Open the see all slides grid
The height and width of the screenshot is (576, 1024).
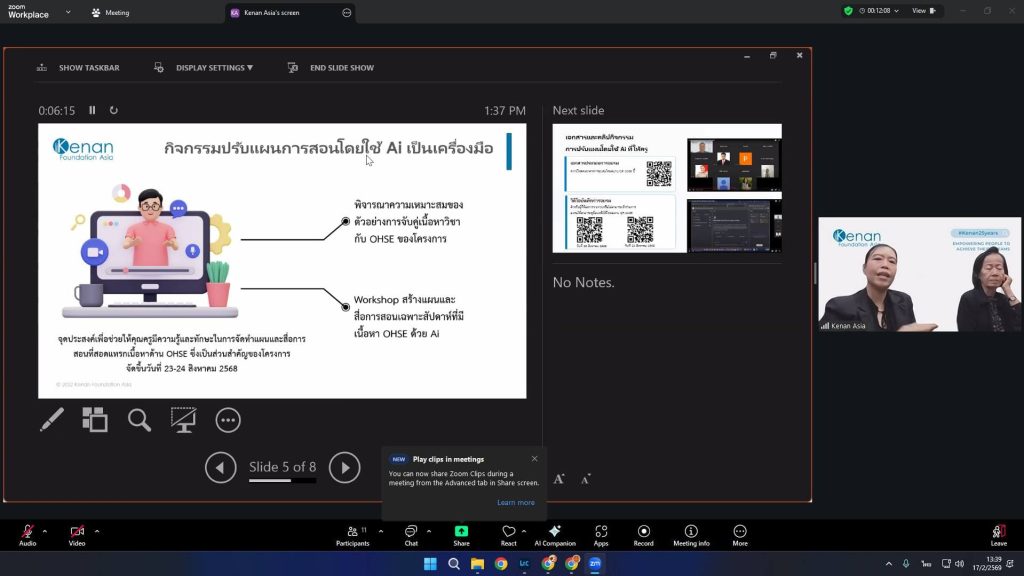(95, 420)
